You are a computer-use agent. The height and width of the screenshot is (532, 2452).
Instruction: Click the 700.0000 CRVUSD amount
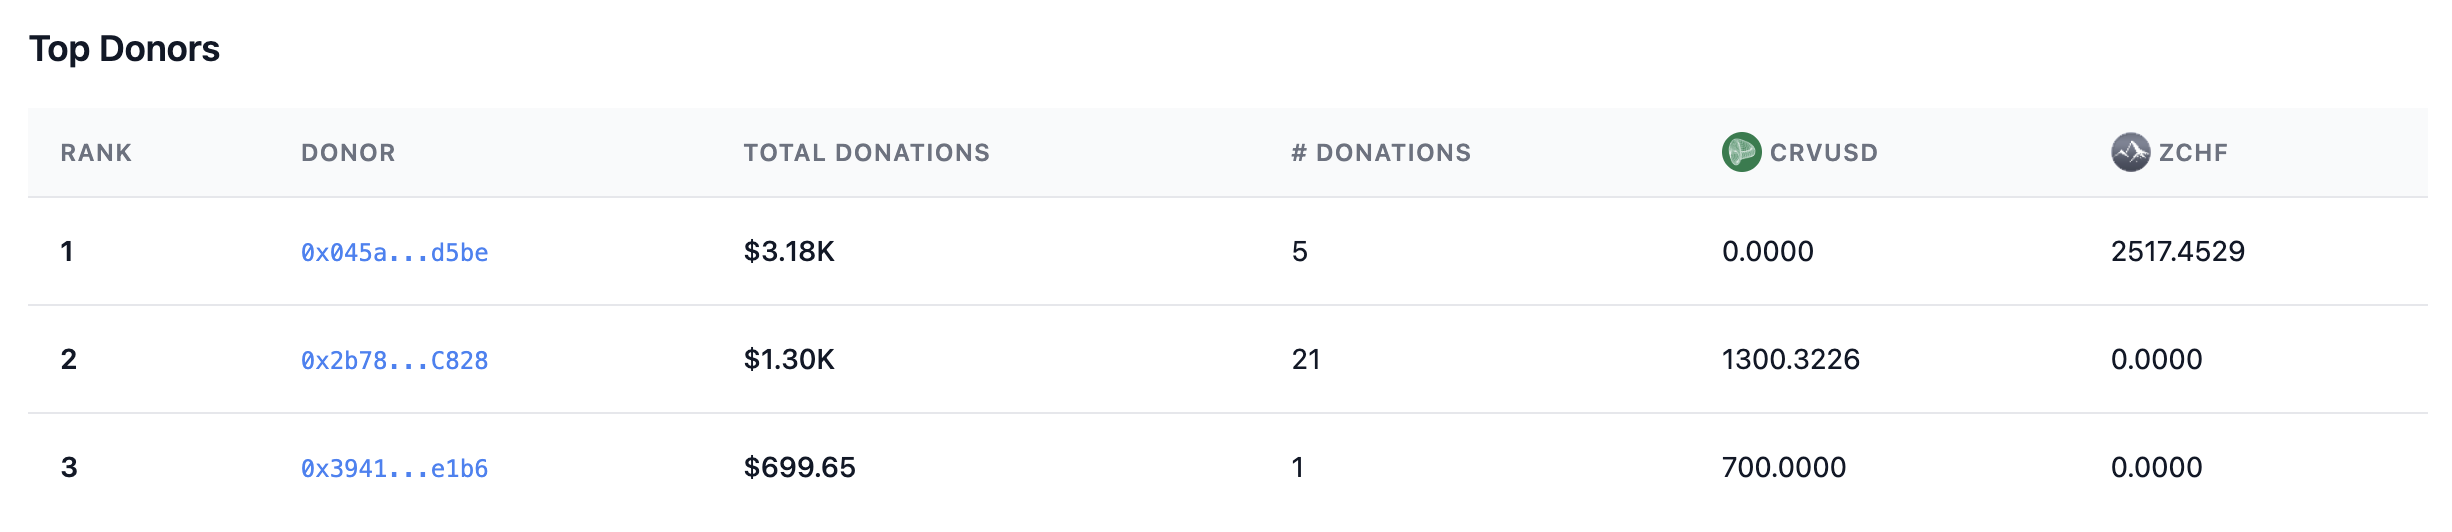click(x=1783, y=467)
